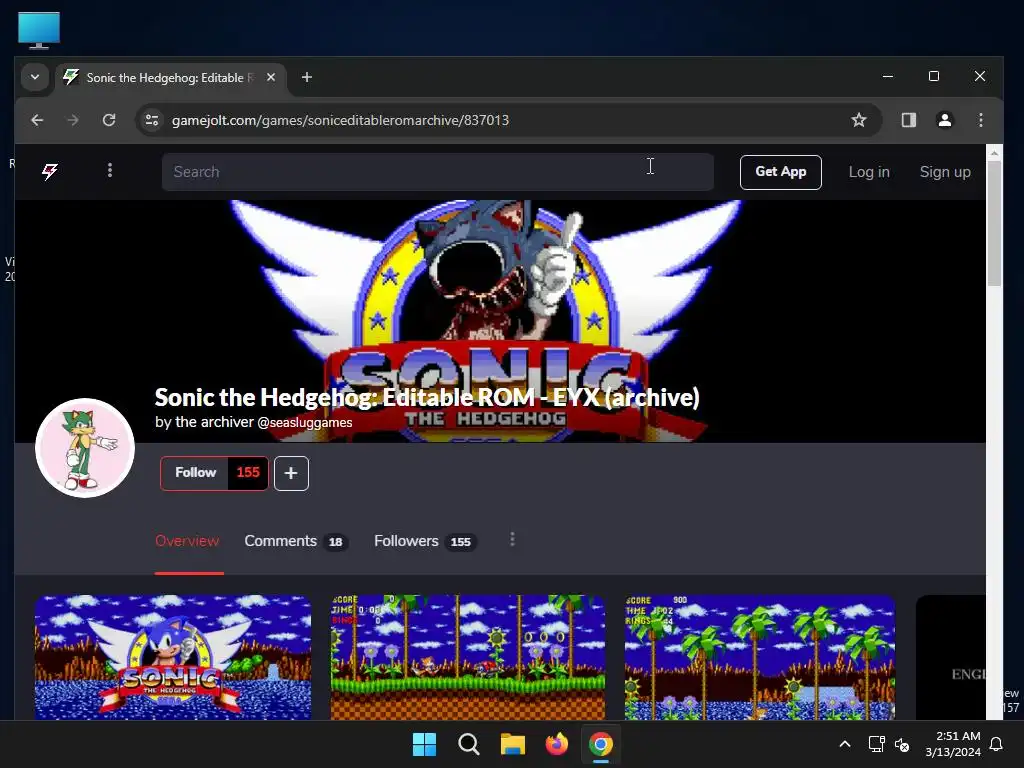Click the page vertical scrollbar thumb
The image size is (1024, 768).
[994, 222]
